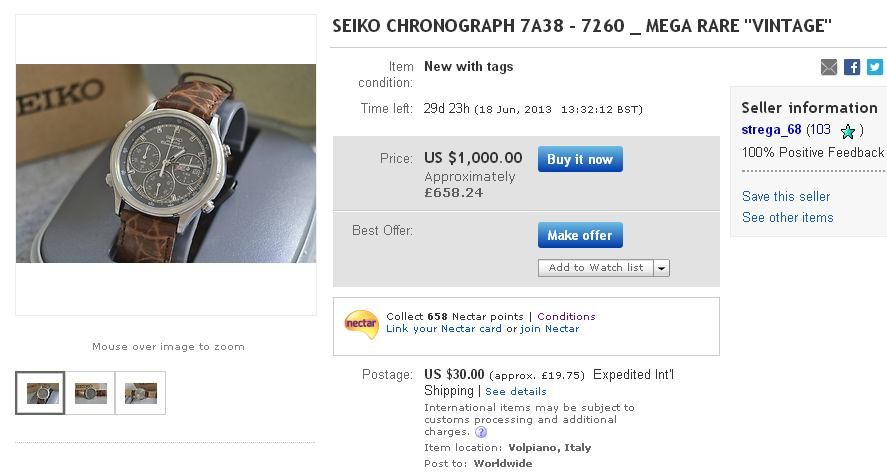Click Save this seller link
Screen dimensions: 887x474
(x=786, y=196)
